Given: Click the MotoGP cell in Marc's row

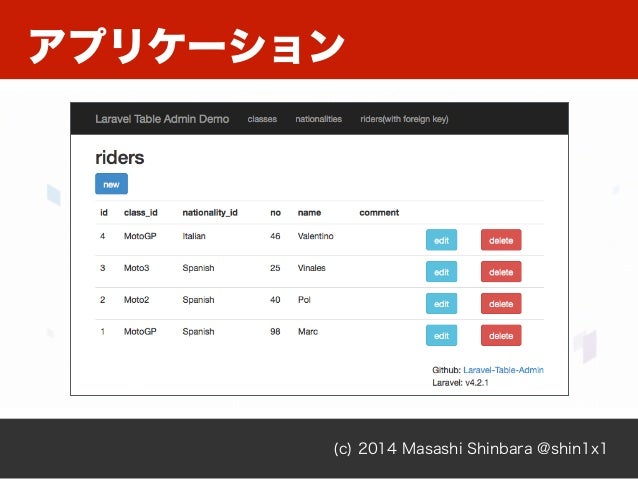Looking at the screenshot, I should coord(140,332).
